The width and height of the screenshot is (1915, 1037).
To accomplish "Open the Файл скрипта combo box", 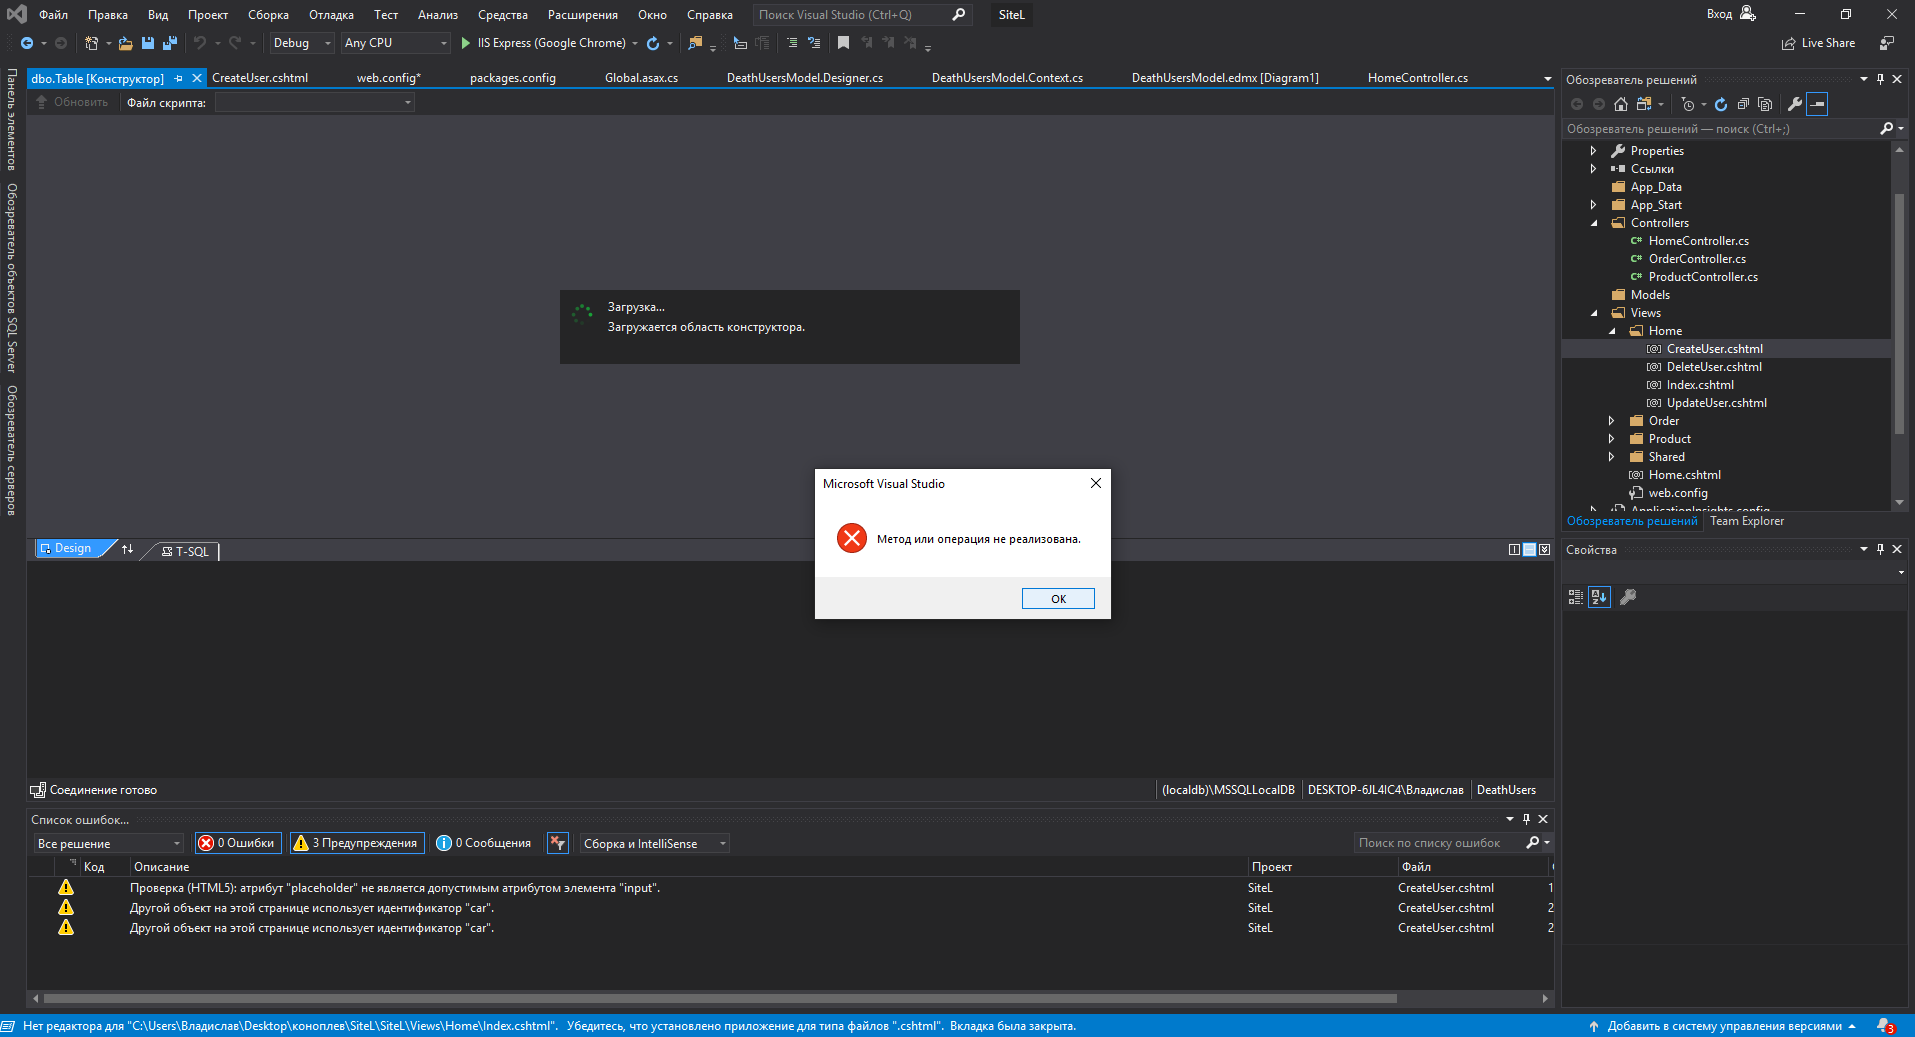I will click(x=315, y=102).
